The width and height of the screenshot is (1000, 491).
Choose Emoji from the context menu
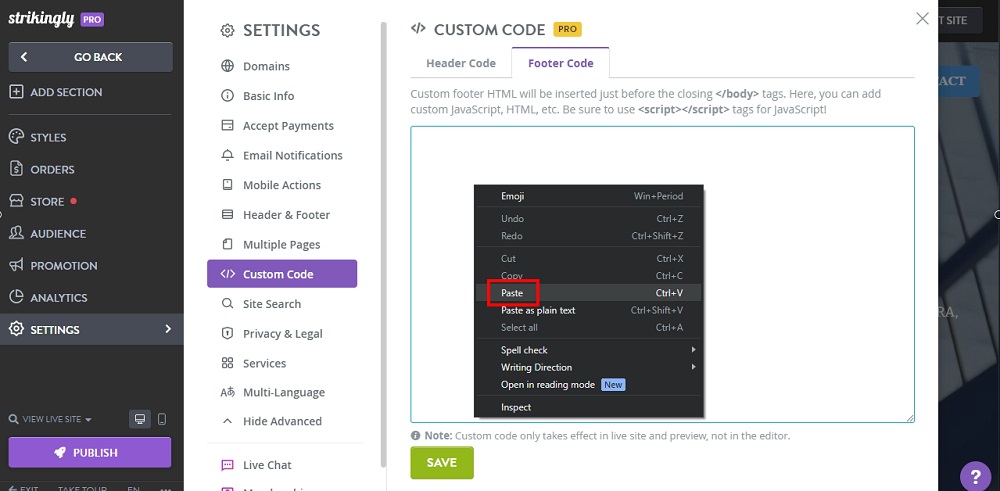pos(588,196)
